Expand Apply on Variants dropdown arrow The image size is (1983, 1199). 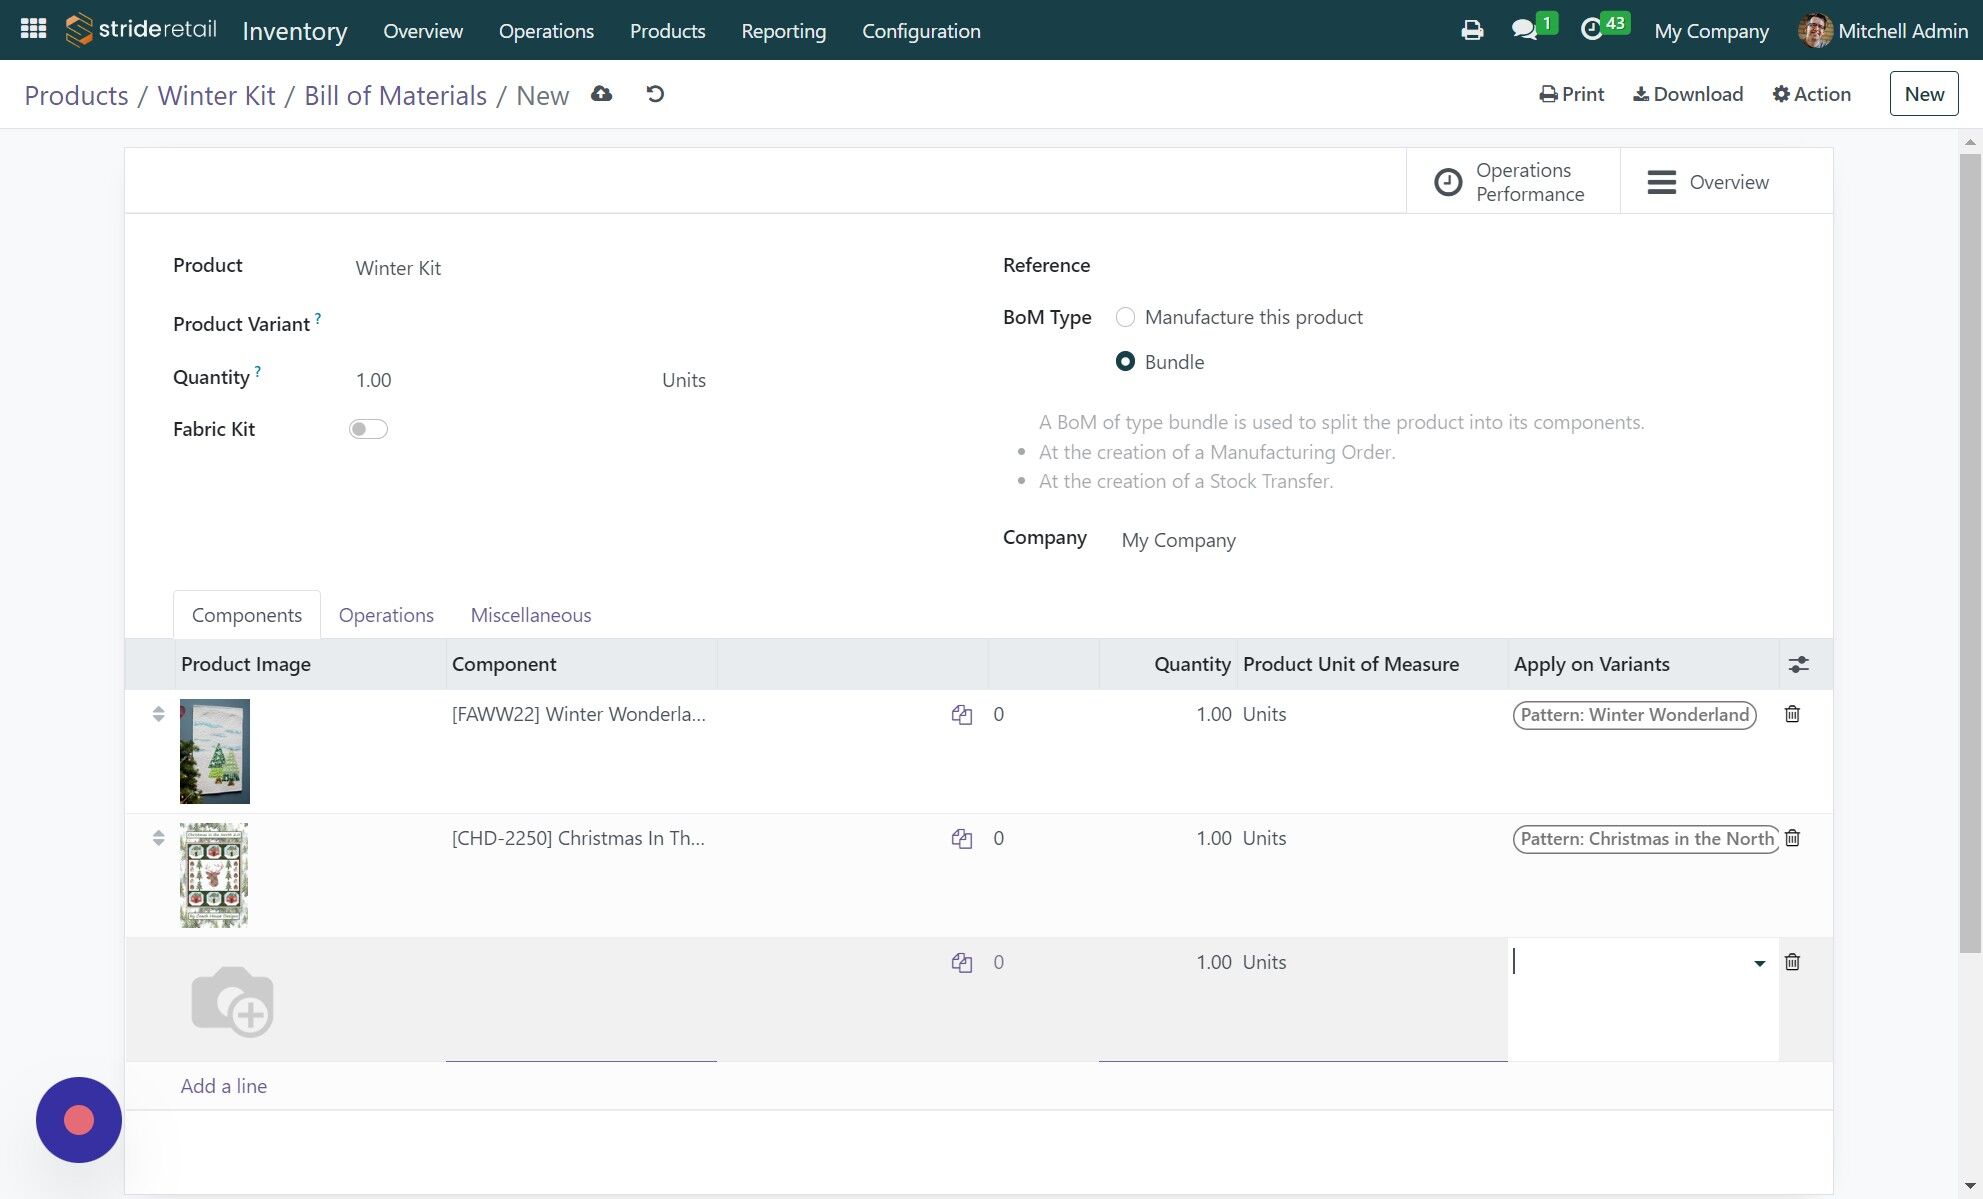point(1759,963)
